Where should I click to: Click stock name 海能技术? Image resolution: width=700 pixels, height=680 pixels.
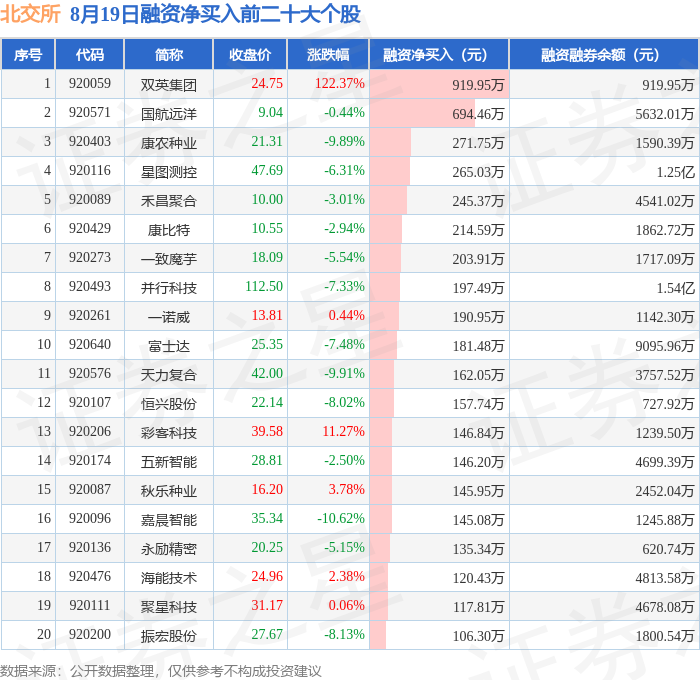[169, 577]
